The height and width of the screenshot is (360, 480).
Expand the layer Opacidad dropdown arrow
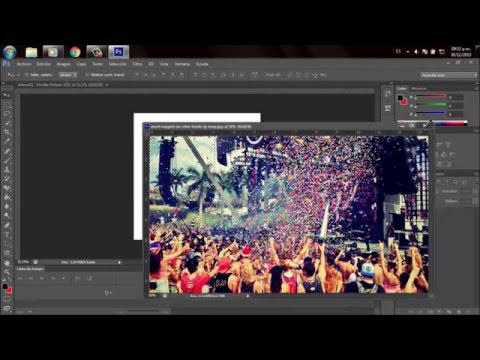click(x=475, y=191)
